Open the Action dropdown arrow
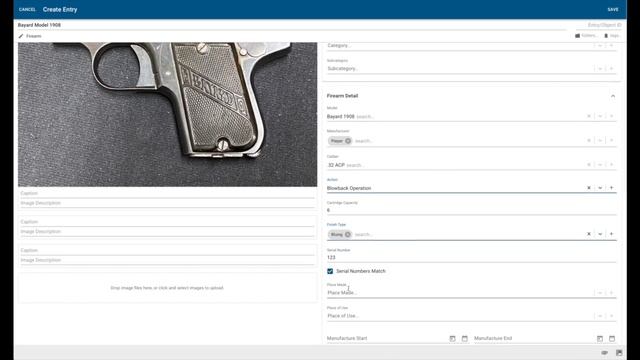 [x=600, y=188]
